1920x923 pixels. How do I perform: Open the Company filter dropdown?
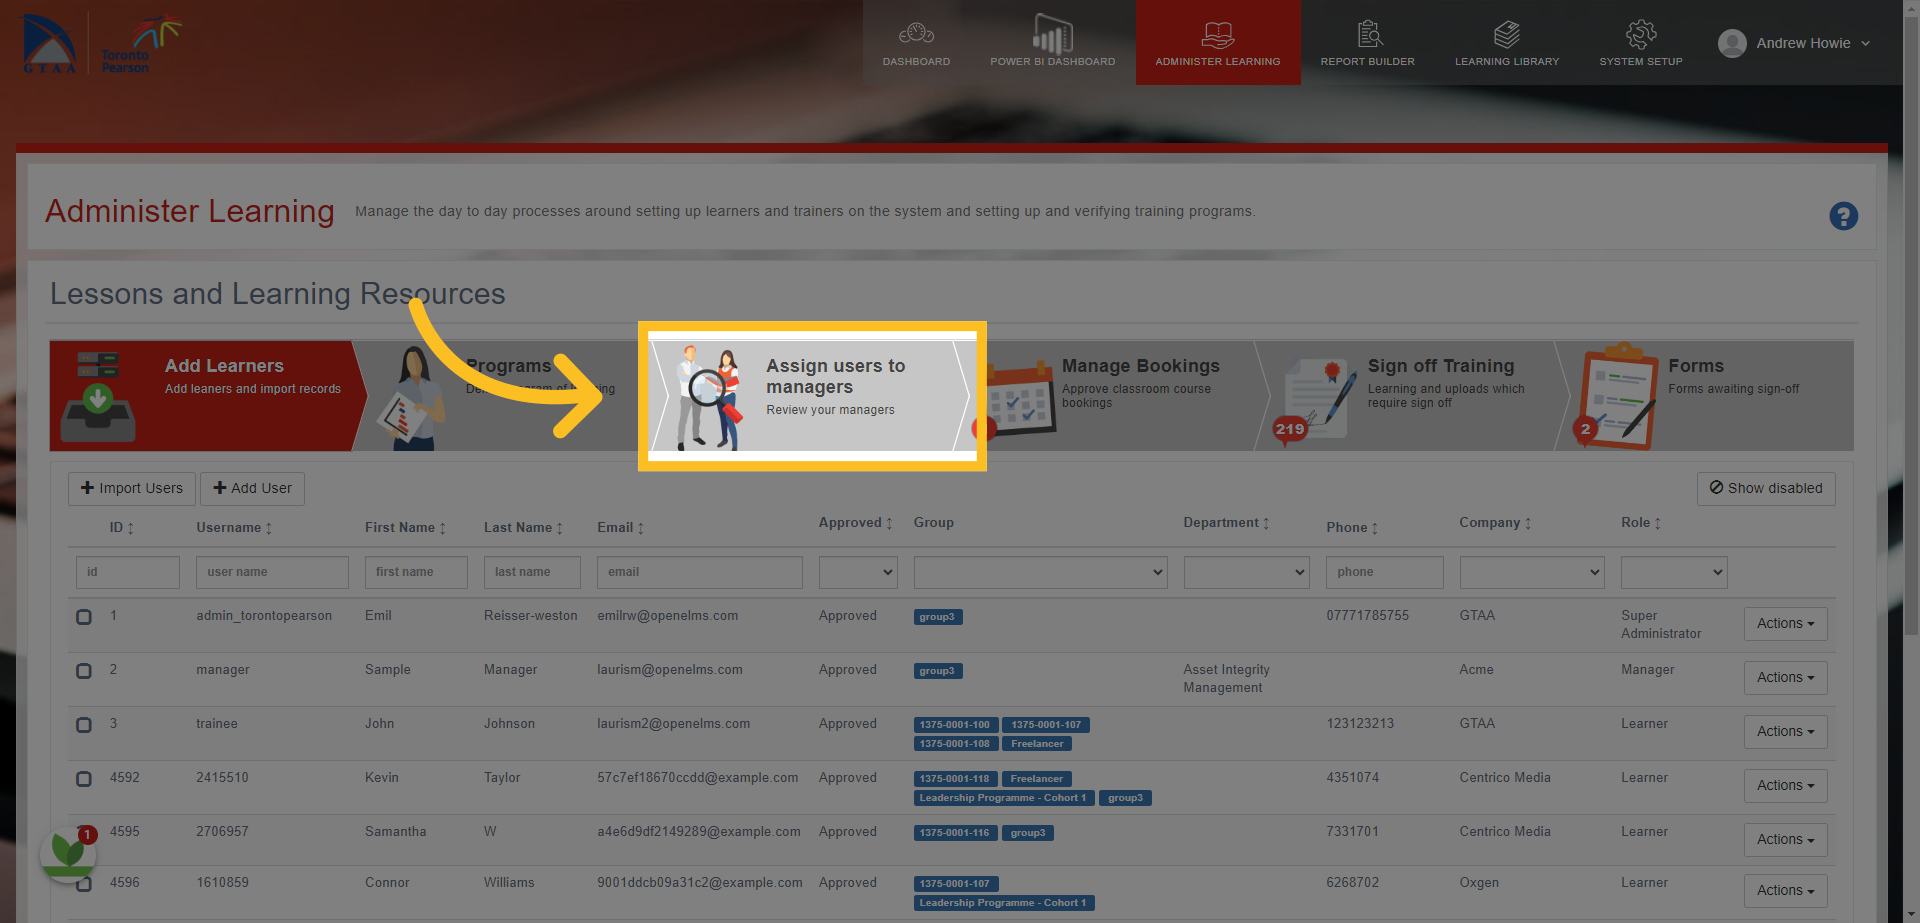pyautogui.click(x=1532, y=572)
